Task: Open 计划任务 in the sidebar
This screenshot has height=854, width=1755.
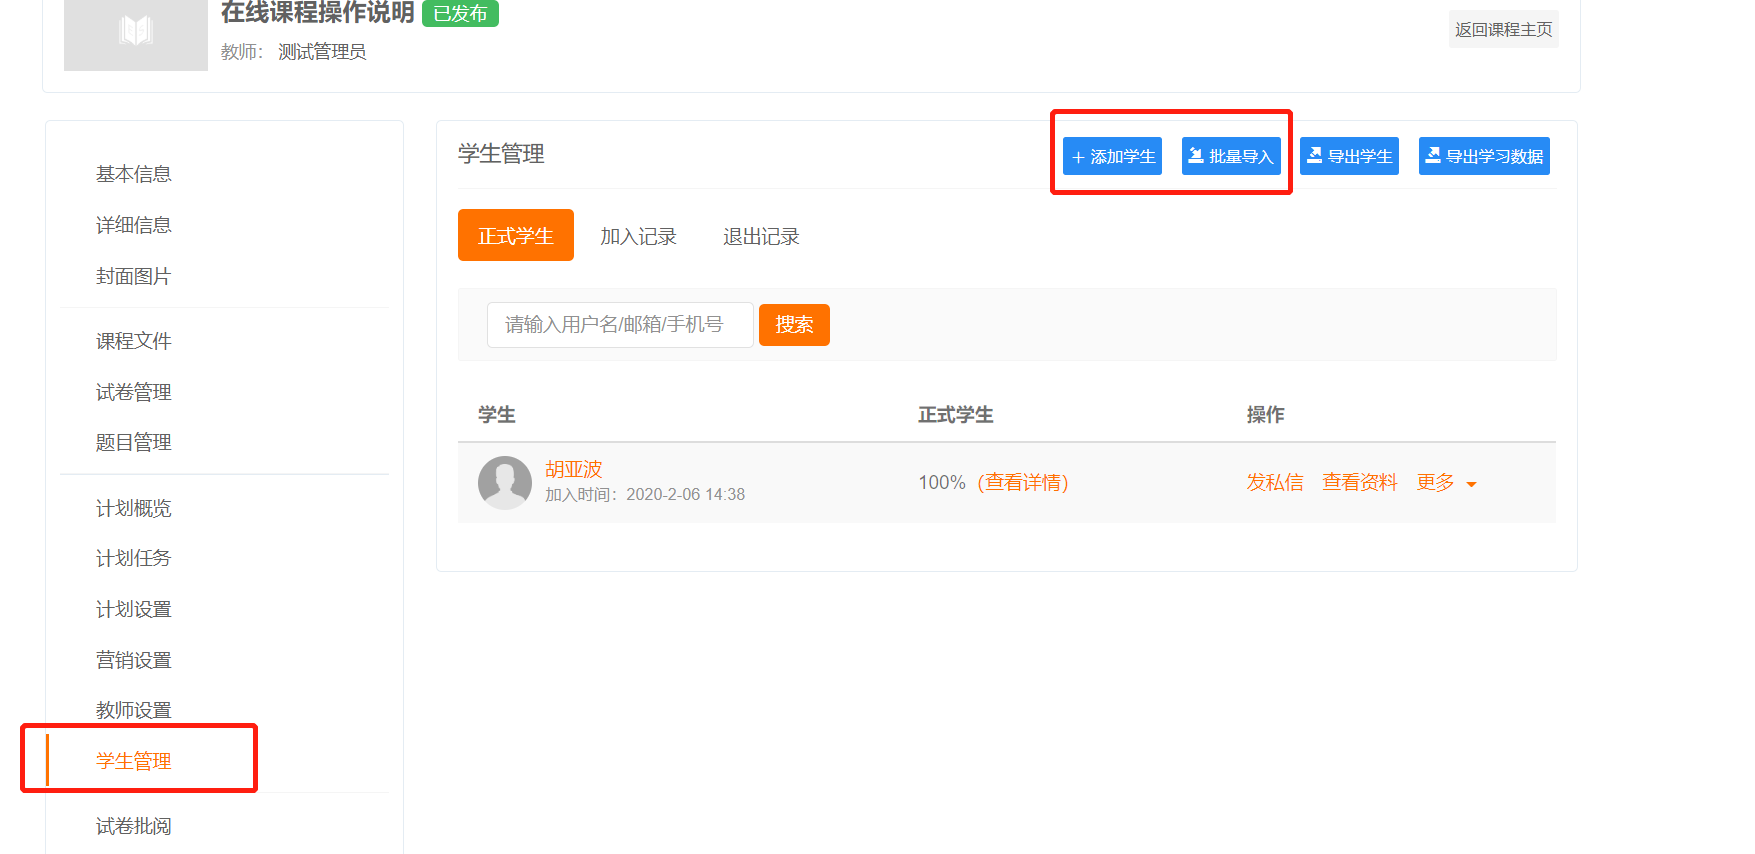Action: tap(134, 558)
